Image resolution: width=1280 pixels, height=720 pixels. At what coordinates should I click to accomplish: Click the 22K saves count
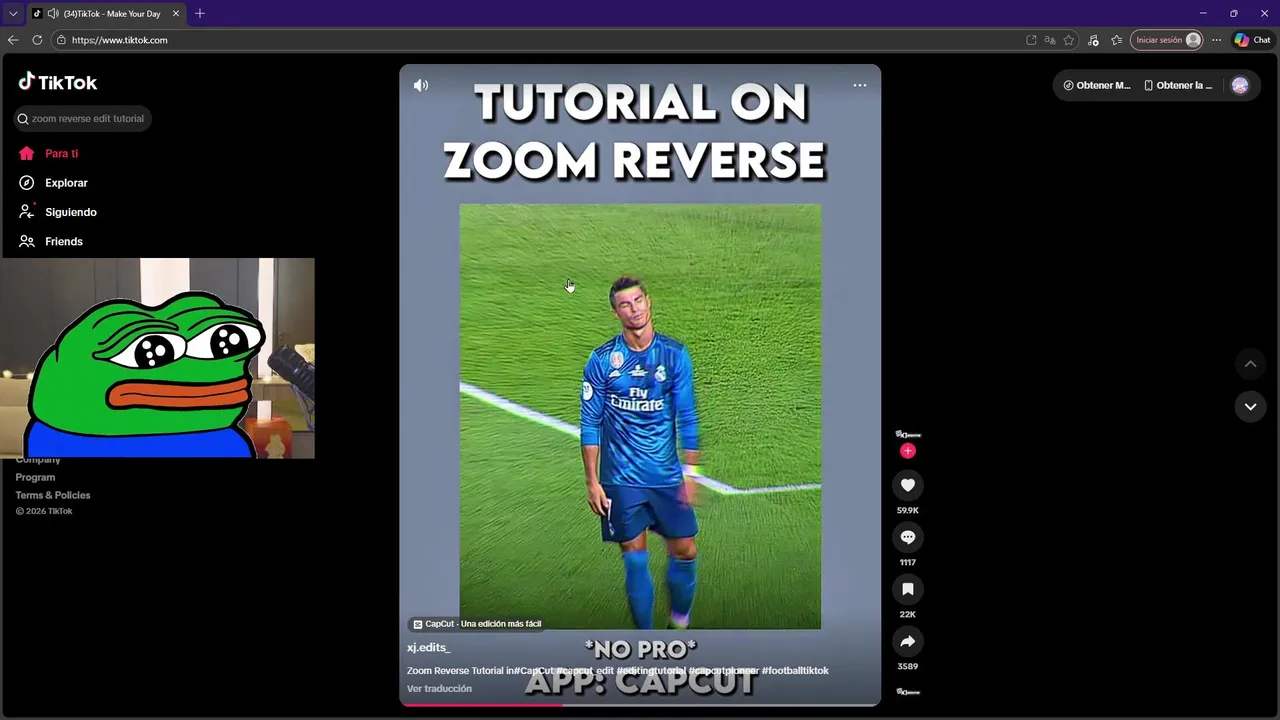[907, 614]
